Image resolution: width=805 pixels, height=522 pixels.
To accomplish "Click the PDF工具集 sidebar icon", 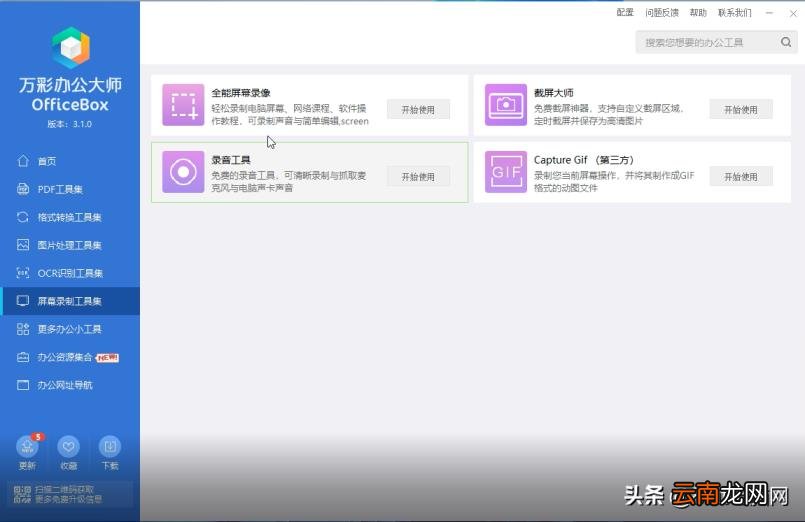I will 23,189.
